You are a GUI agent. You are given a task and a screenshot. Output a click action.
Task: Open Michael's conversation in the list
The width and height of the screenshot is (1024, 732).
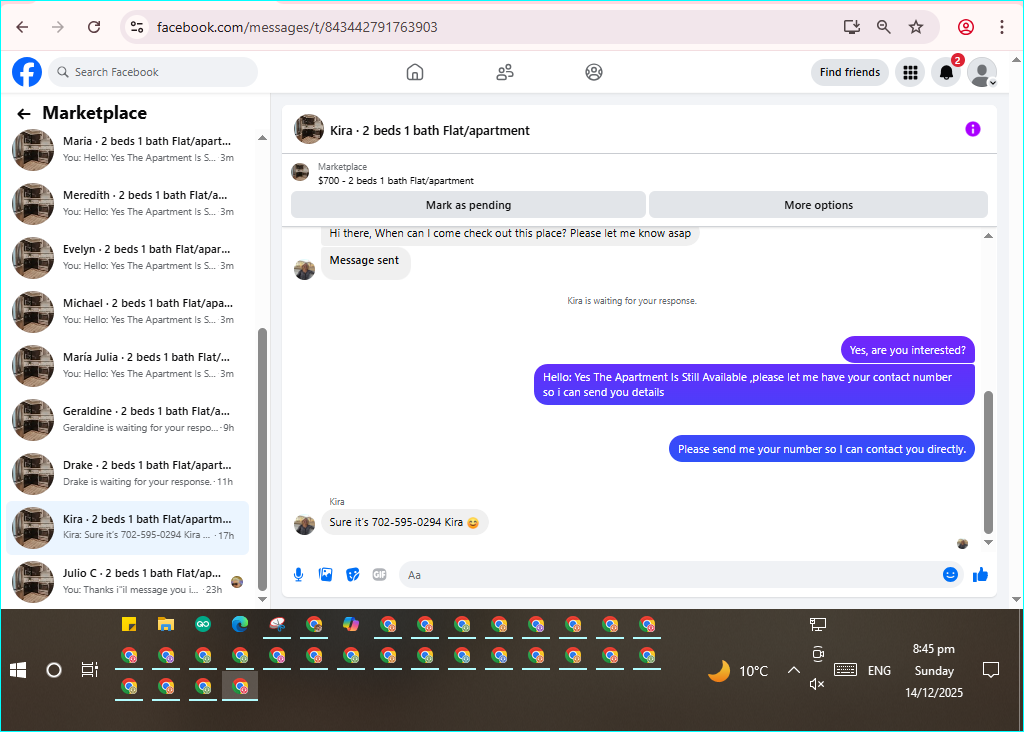point(128,312)
